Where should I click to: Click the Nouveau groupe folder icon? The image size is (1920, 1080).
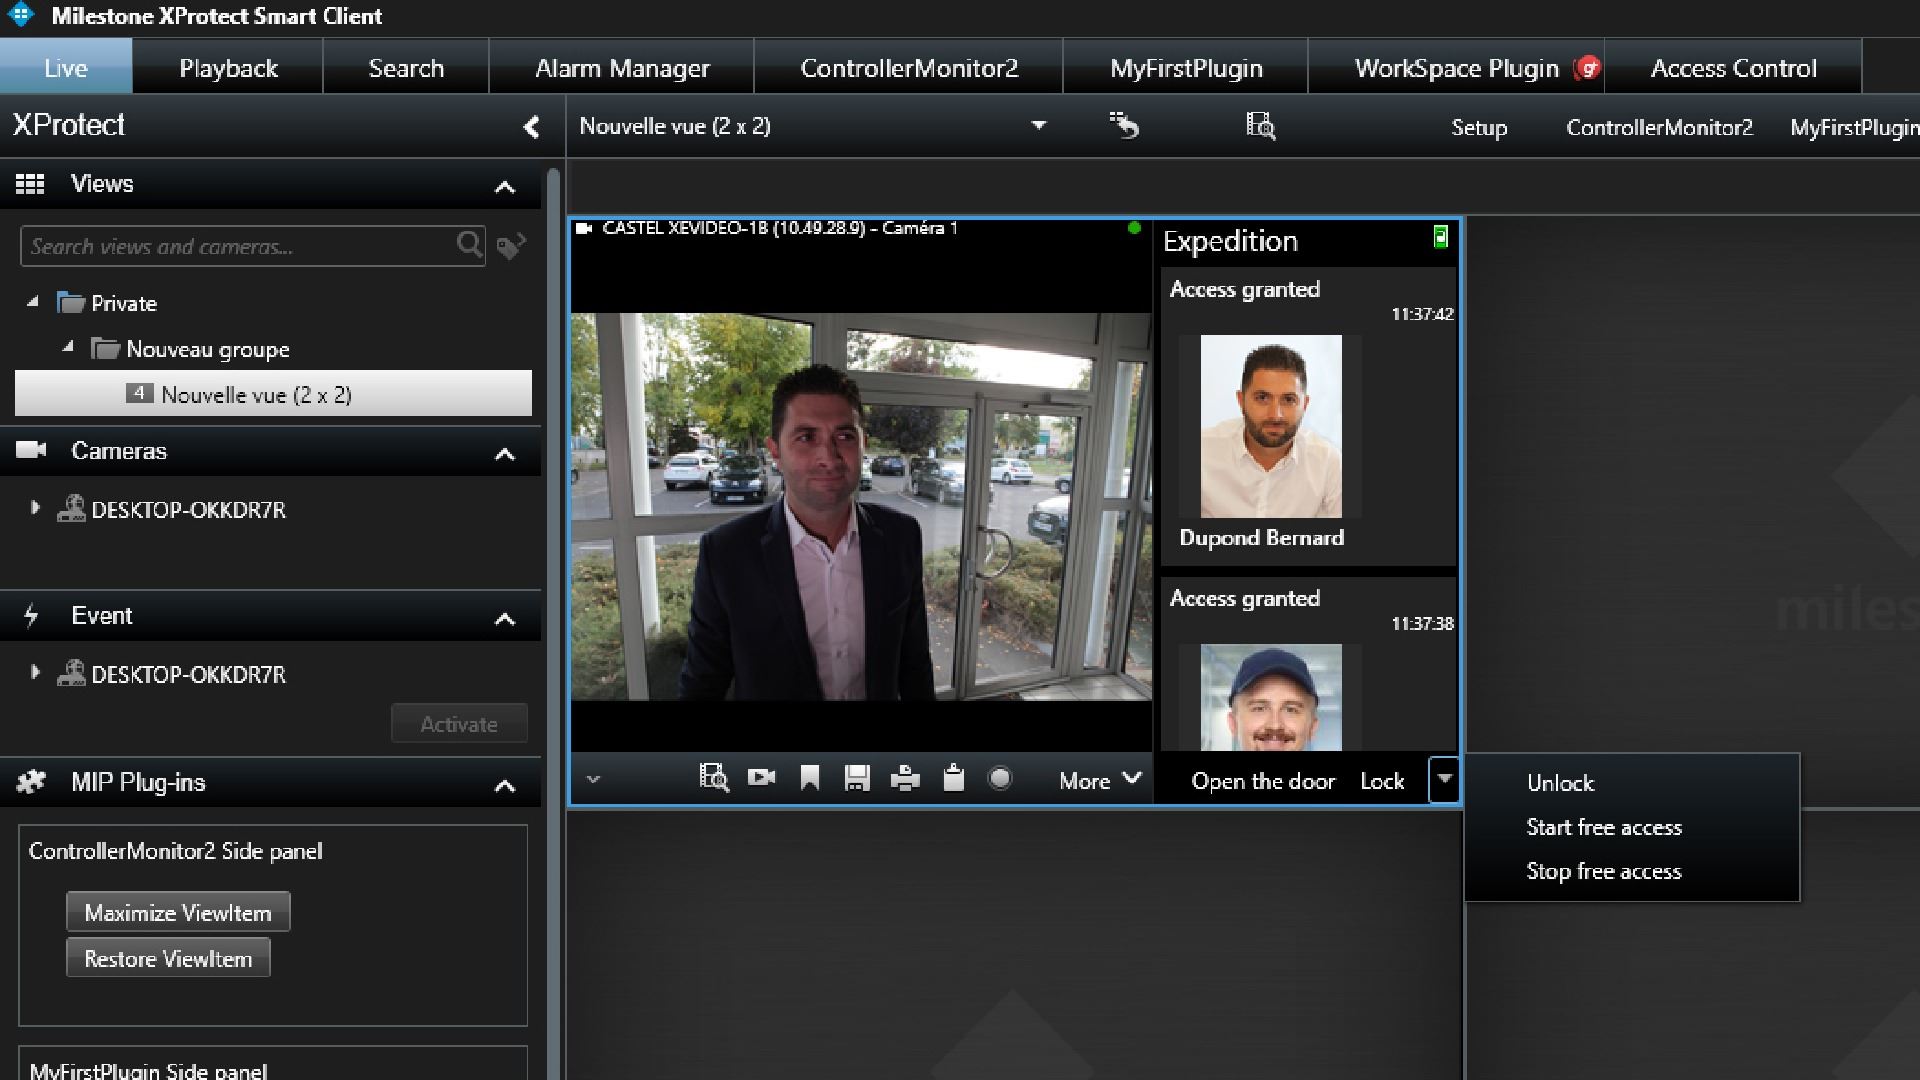[105, 349]
